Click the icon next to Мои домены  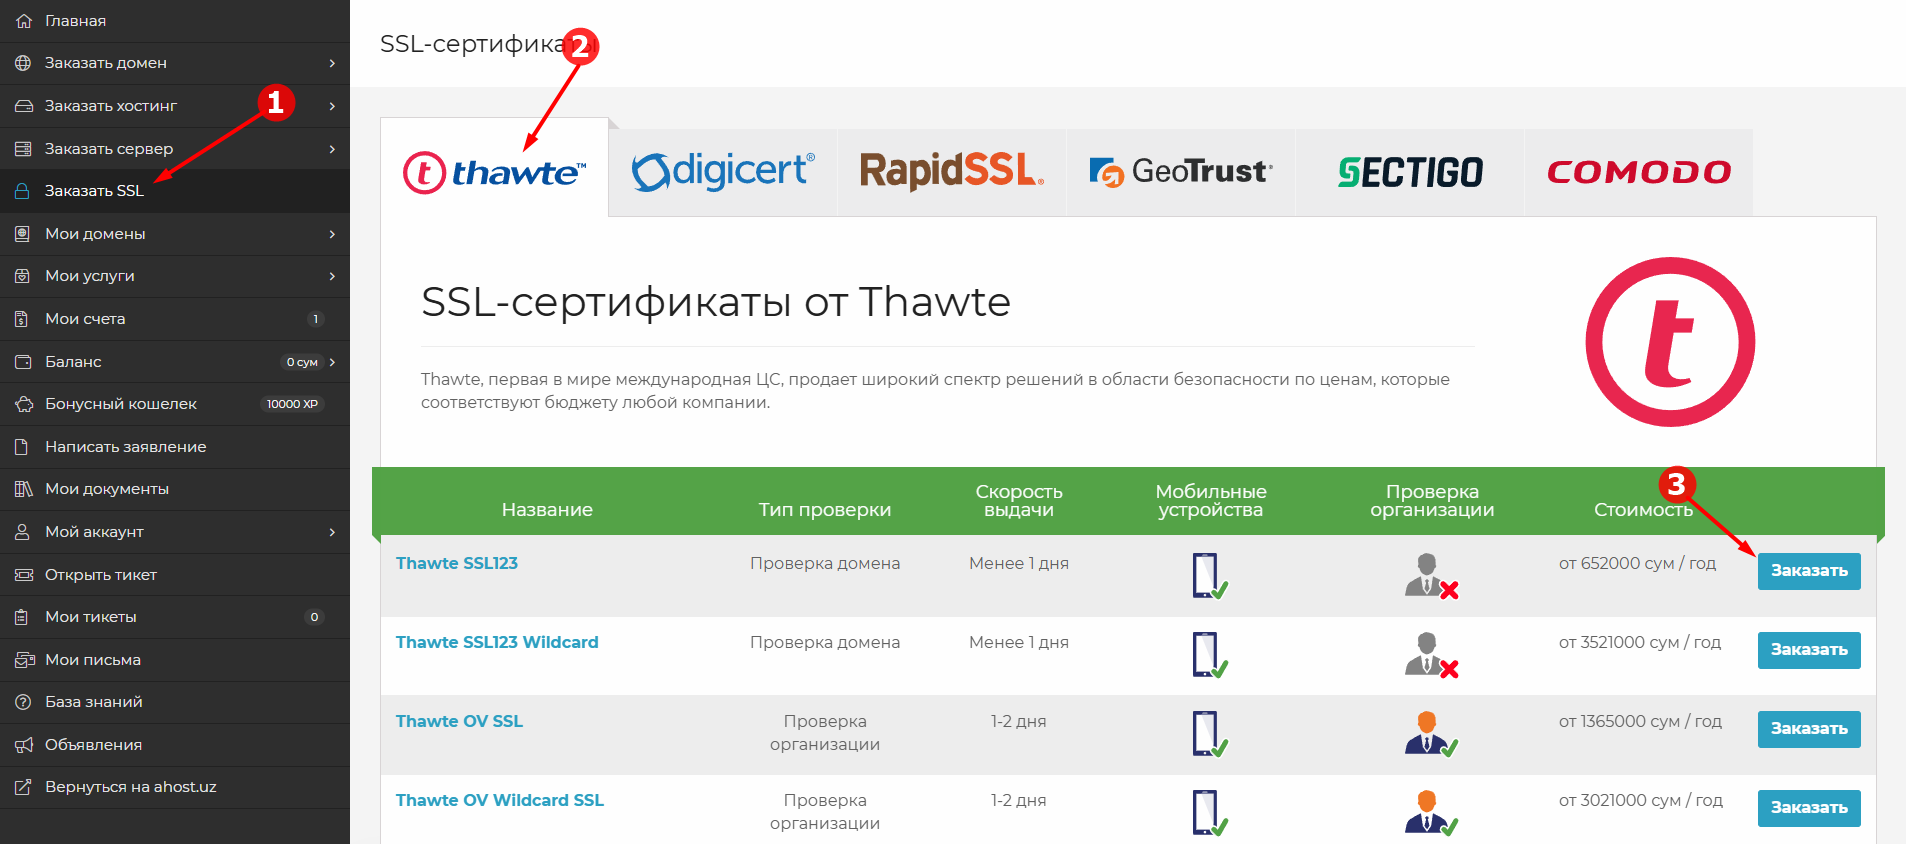point(23,234)
